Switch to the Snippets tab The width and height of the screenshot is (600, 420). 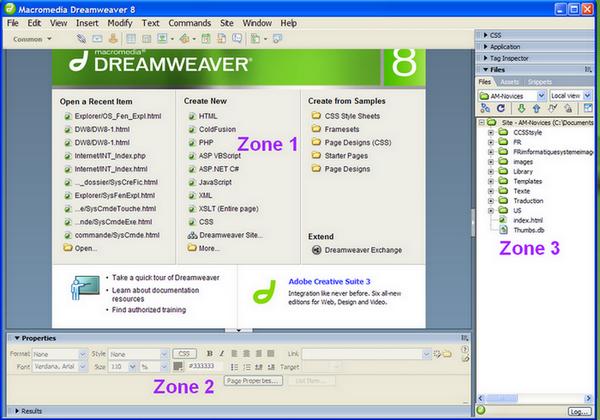[540, 82]
